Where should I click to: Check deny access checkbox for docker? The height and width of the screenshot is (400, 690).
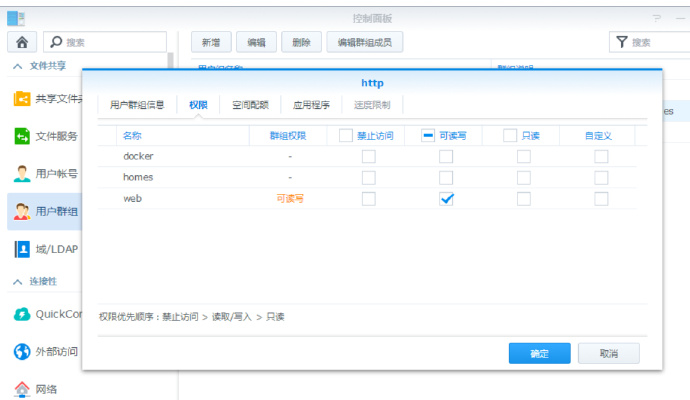pos(368,157)
